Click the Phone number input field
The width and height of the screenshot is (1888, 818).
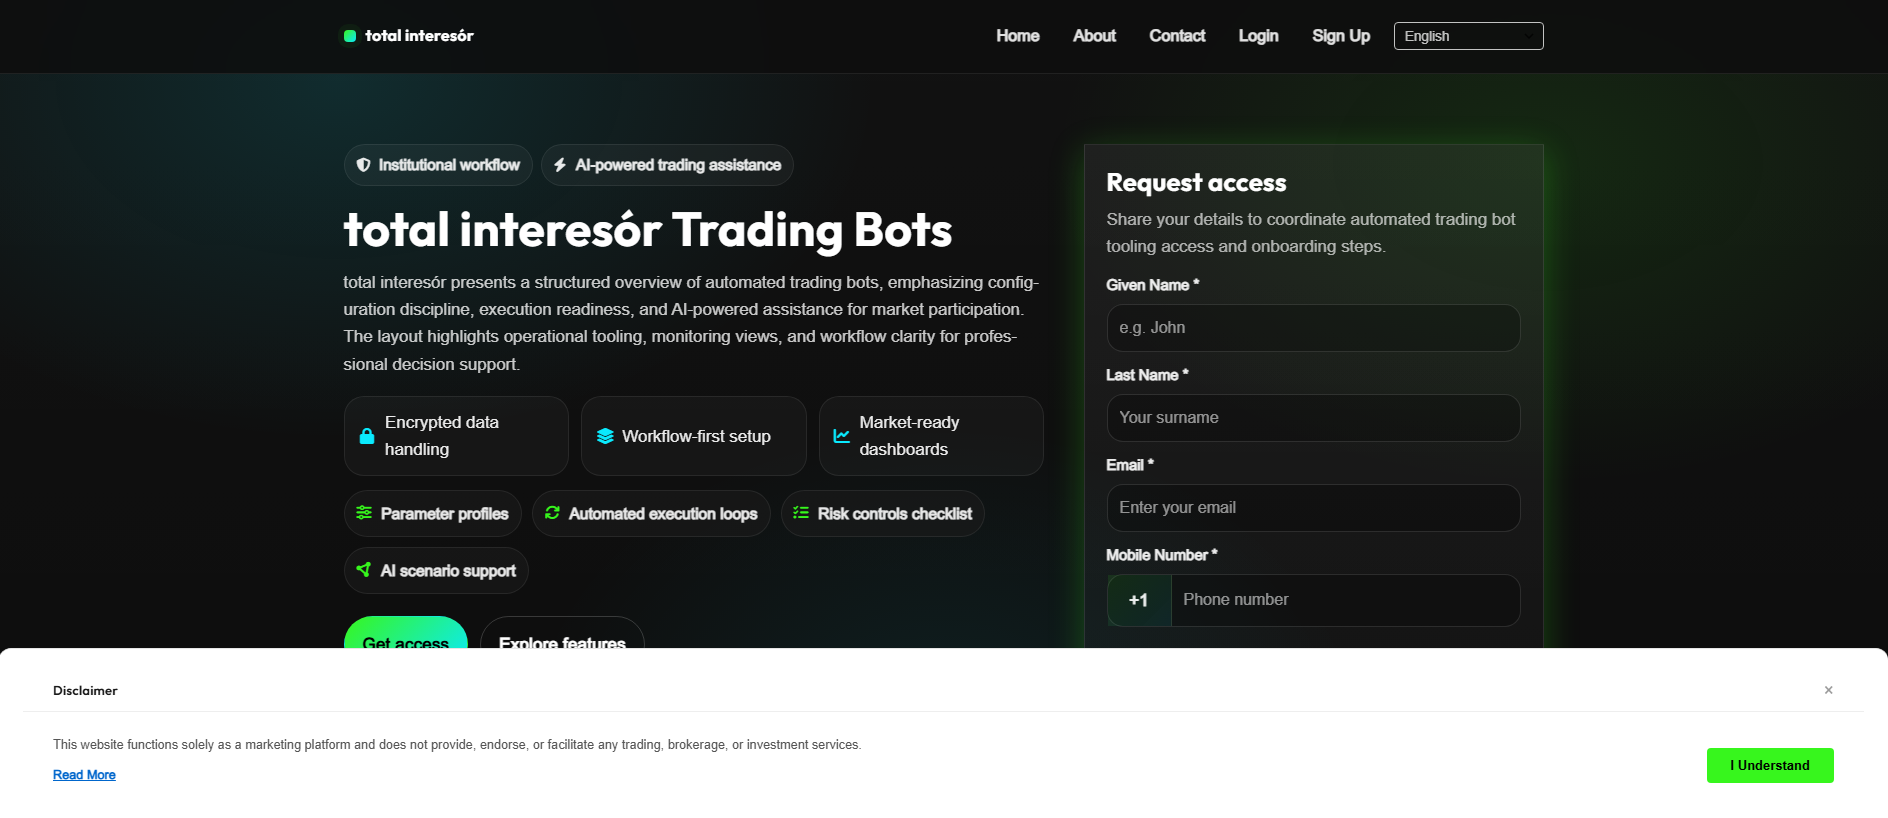coord(1345,600)
